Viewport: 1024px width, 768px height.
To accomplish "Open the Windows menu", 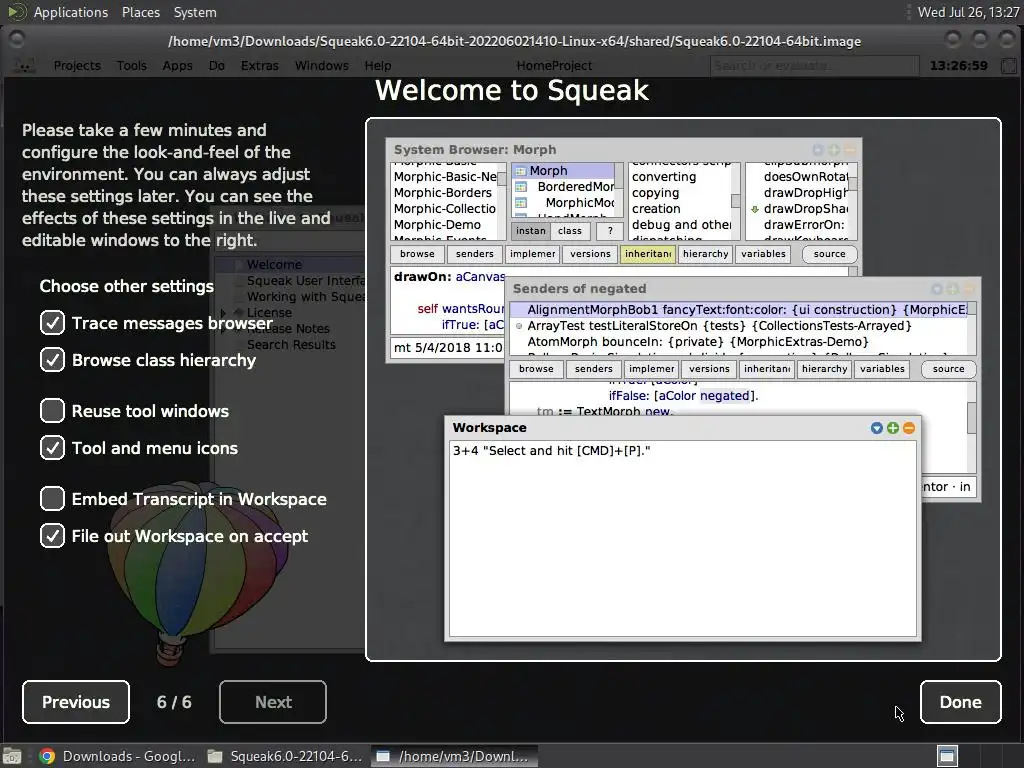I will [x=321, y=66].
